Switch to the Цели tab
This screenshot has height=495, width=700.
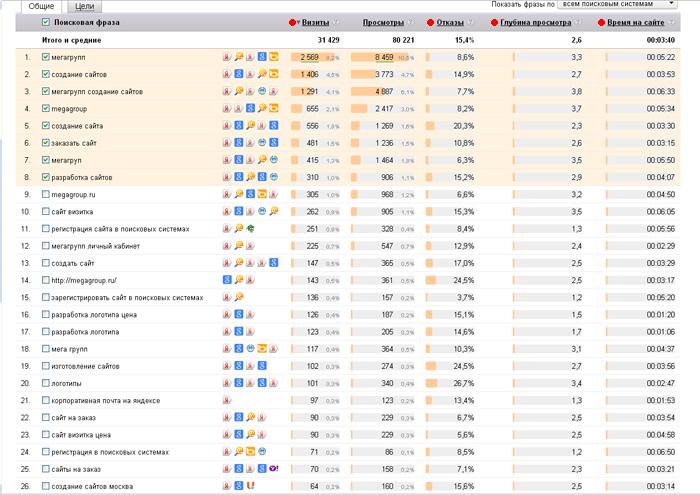pyautogui.click(x=85, y=6)
